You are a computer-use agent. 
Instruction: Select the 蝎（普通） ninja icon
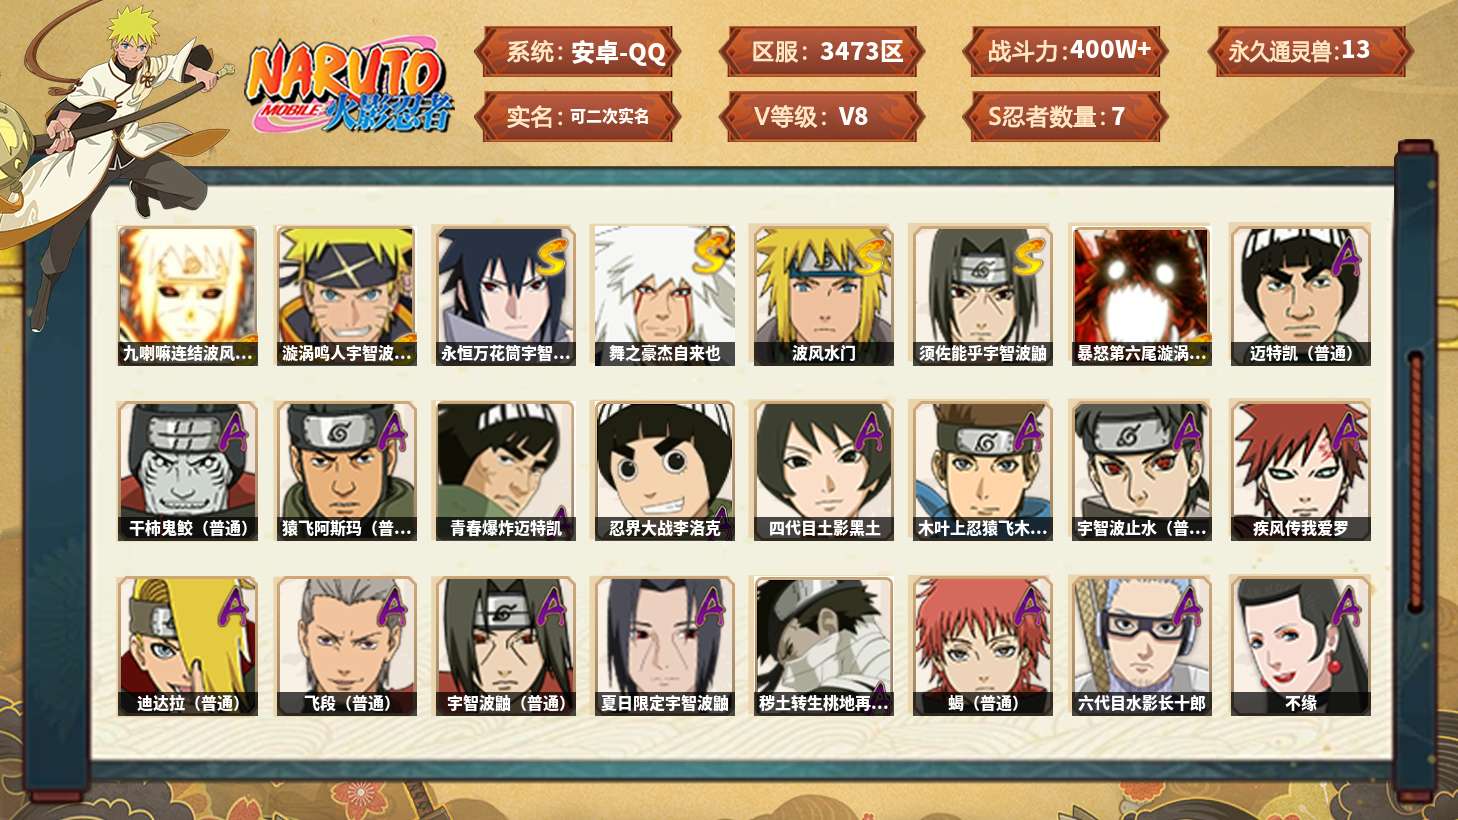pyautogui.click(x=982, y=646)
